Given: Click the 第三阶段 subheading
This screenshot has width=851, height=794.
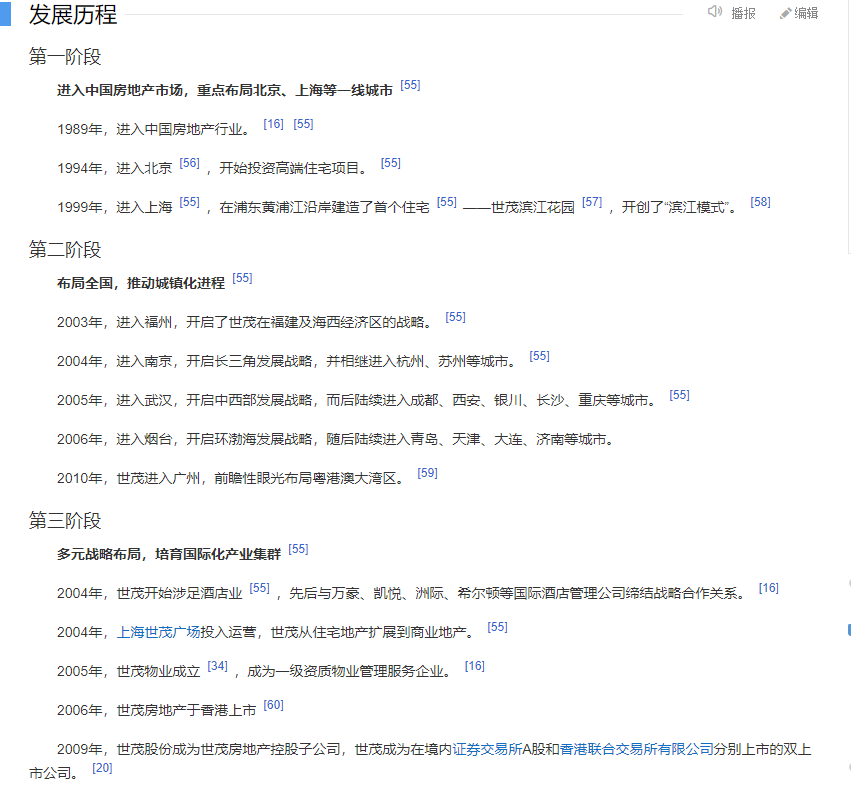Looking at the screenshot, I should click(65, 520).
